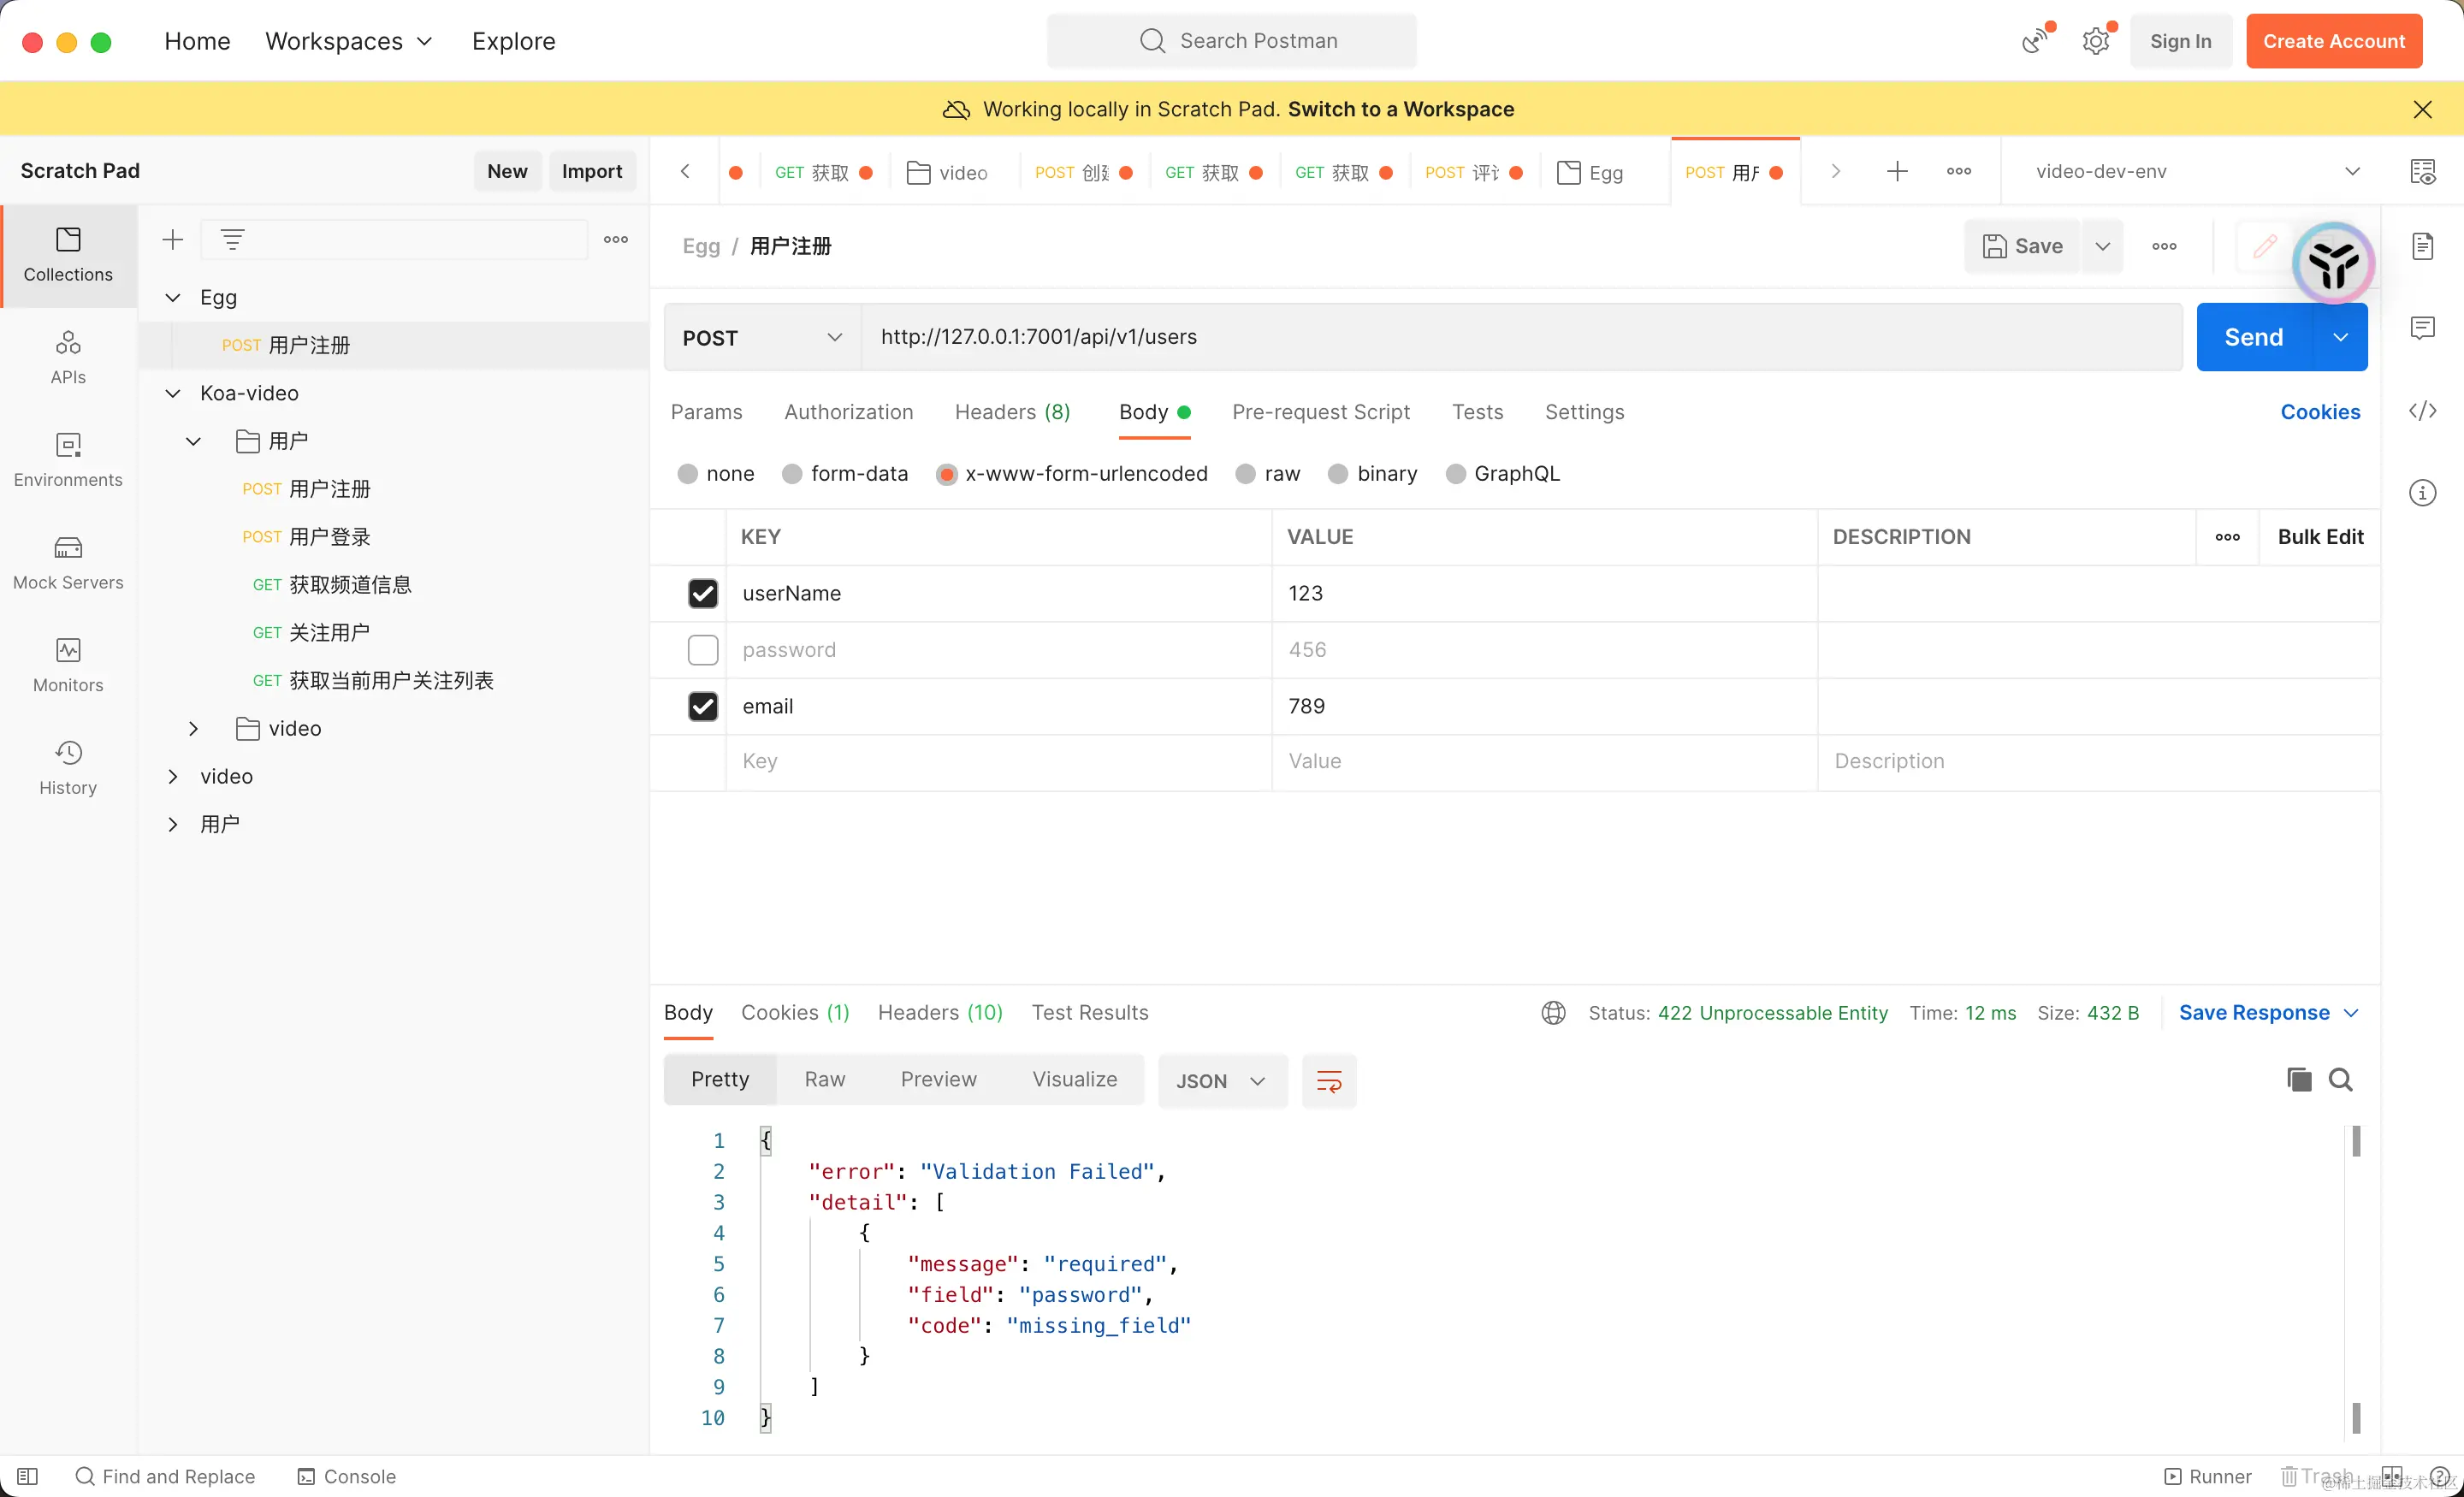Open the Collections sidebar panel
2464x1497 pixels.
(68, 255)
